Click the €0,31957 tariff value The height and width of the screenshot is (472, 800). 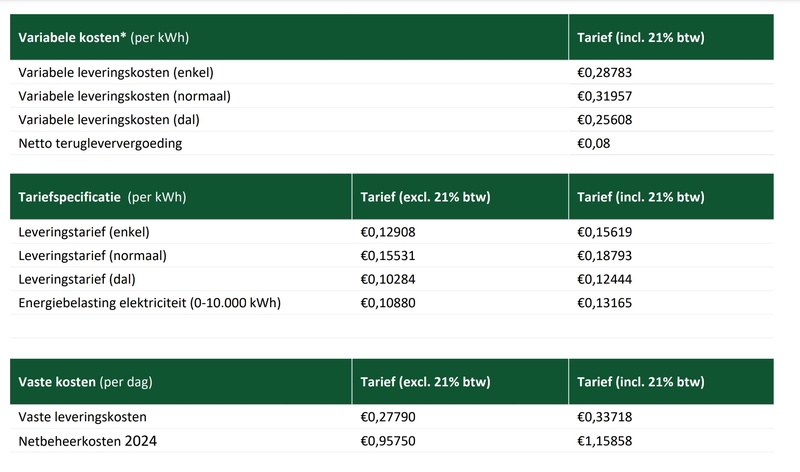pyautogui.click(x=605, y=96)
